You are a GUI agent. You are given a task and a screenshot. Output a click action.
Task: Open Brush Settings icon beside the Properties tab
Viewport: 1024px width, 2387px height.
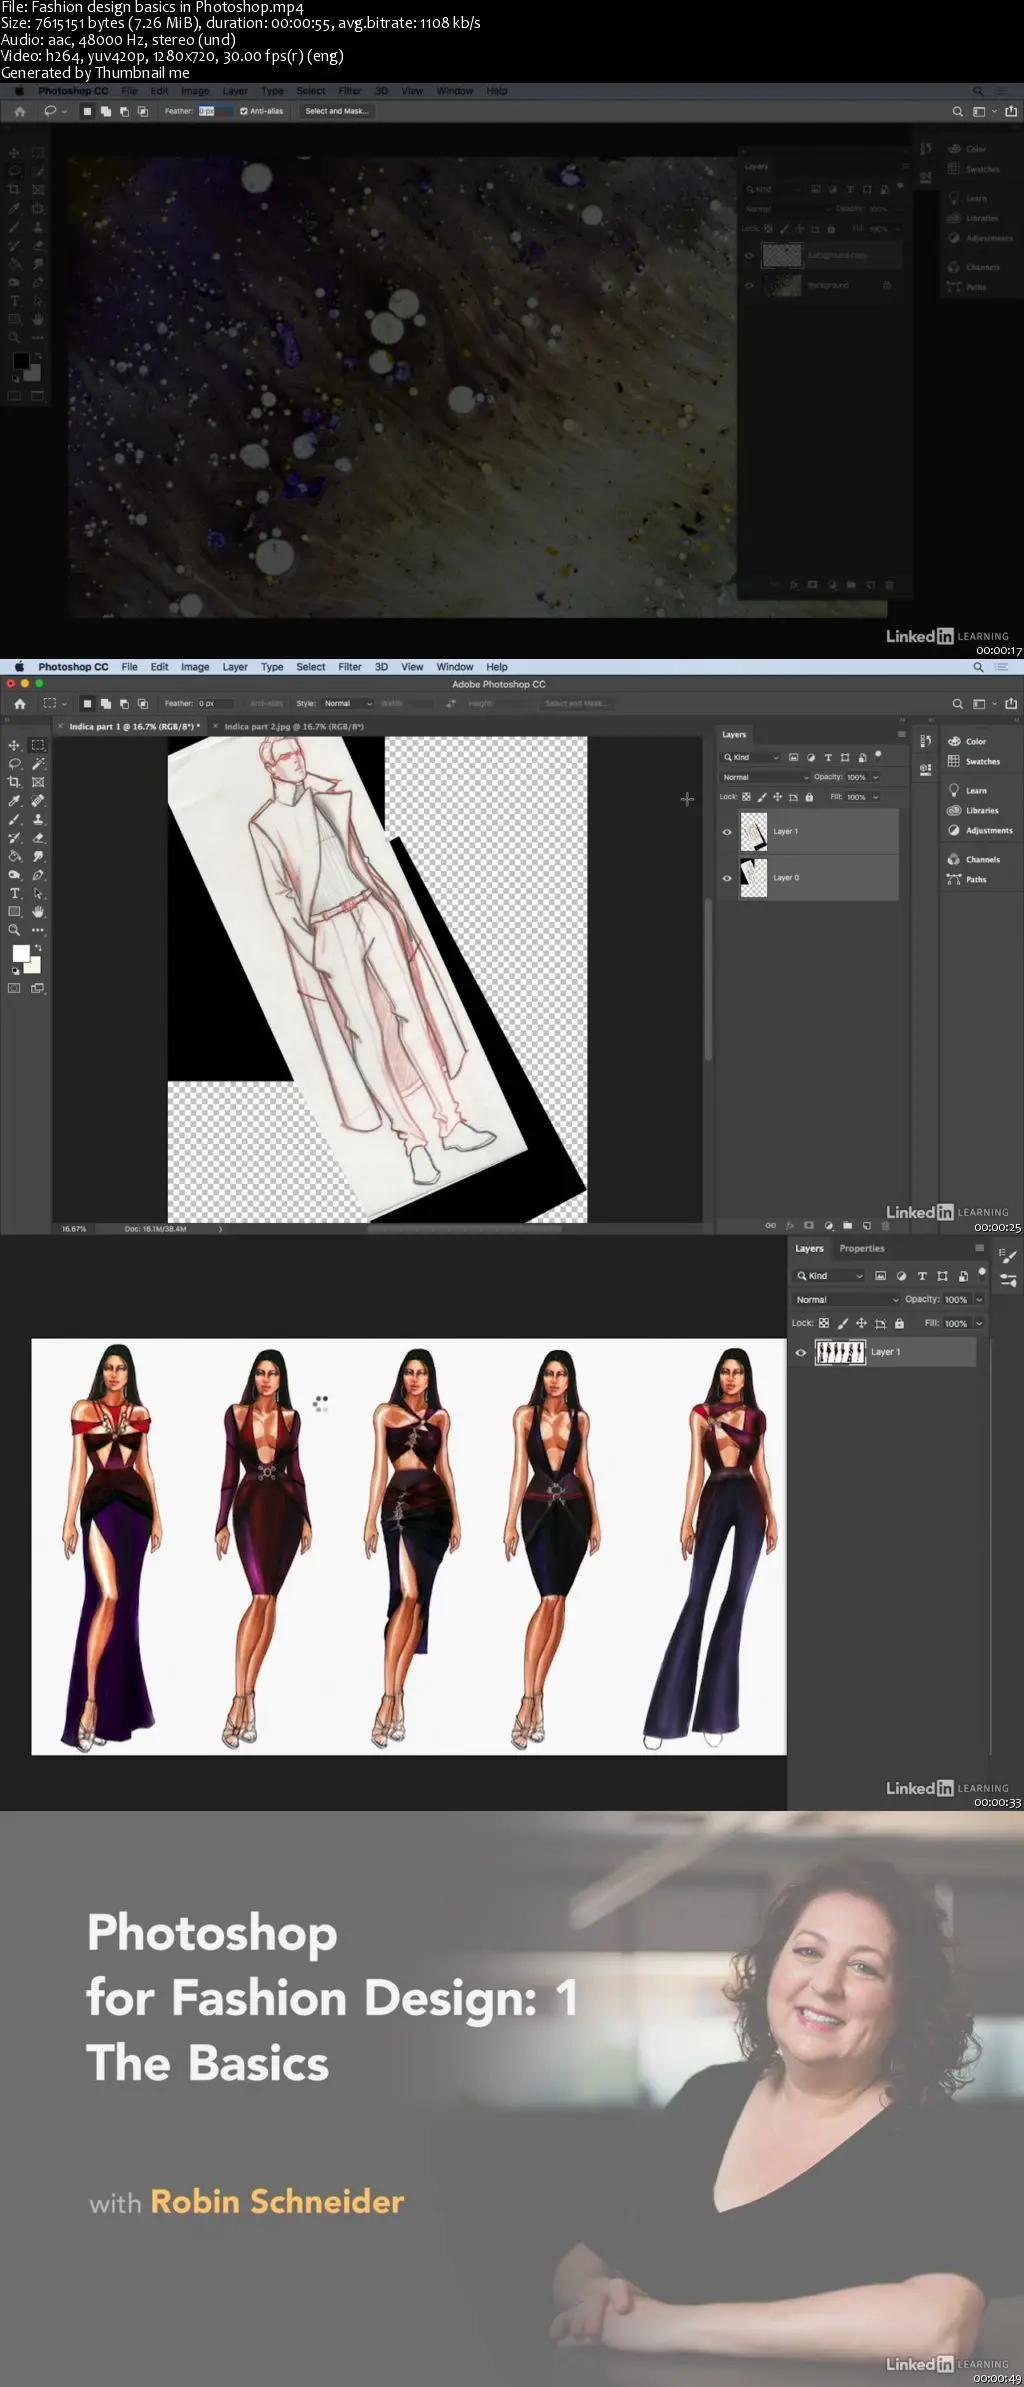pos(1008,1256)
